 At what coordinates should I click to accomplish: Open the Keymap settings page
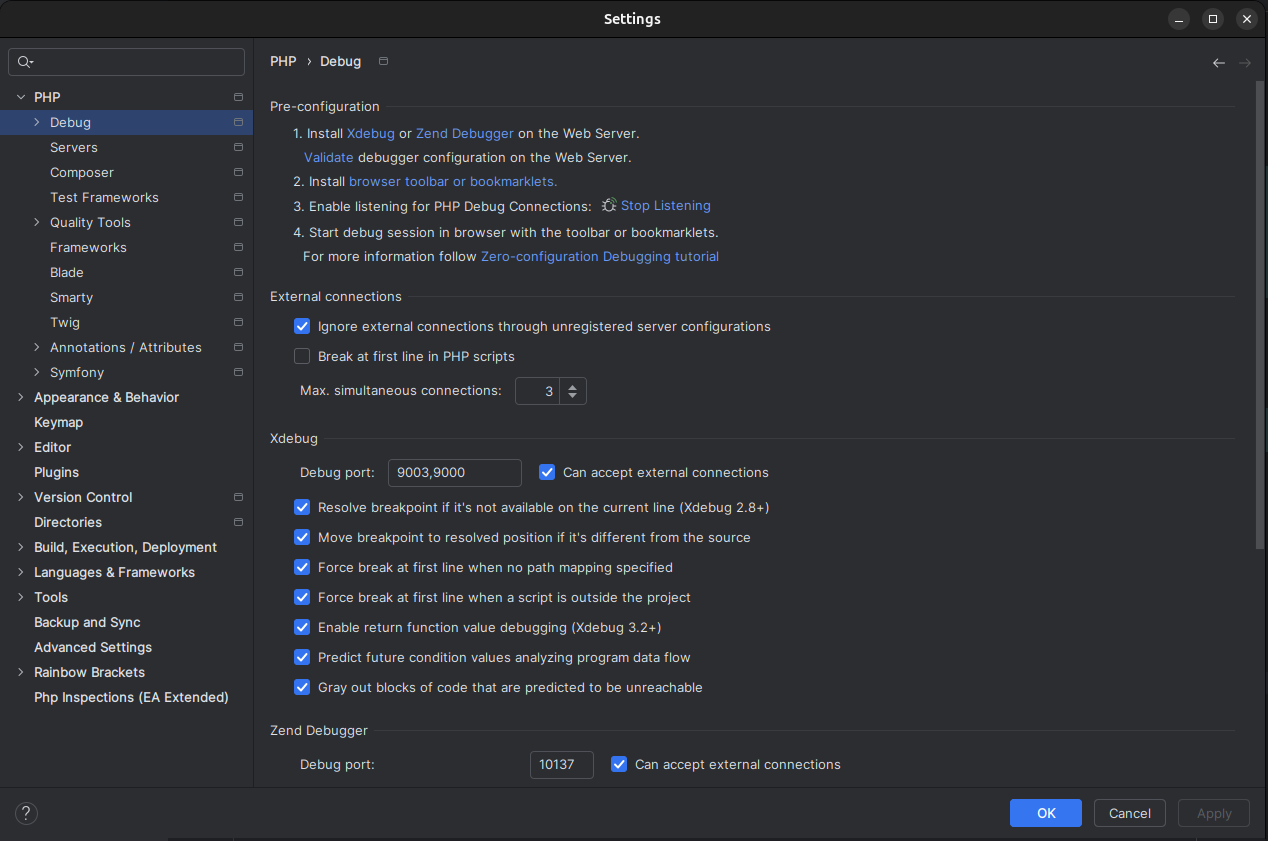pos(58,422)
